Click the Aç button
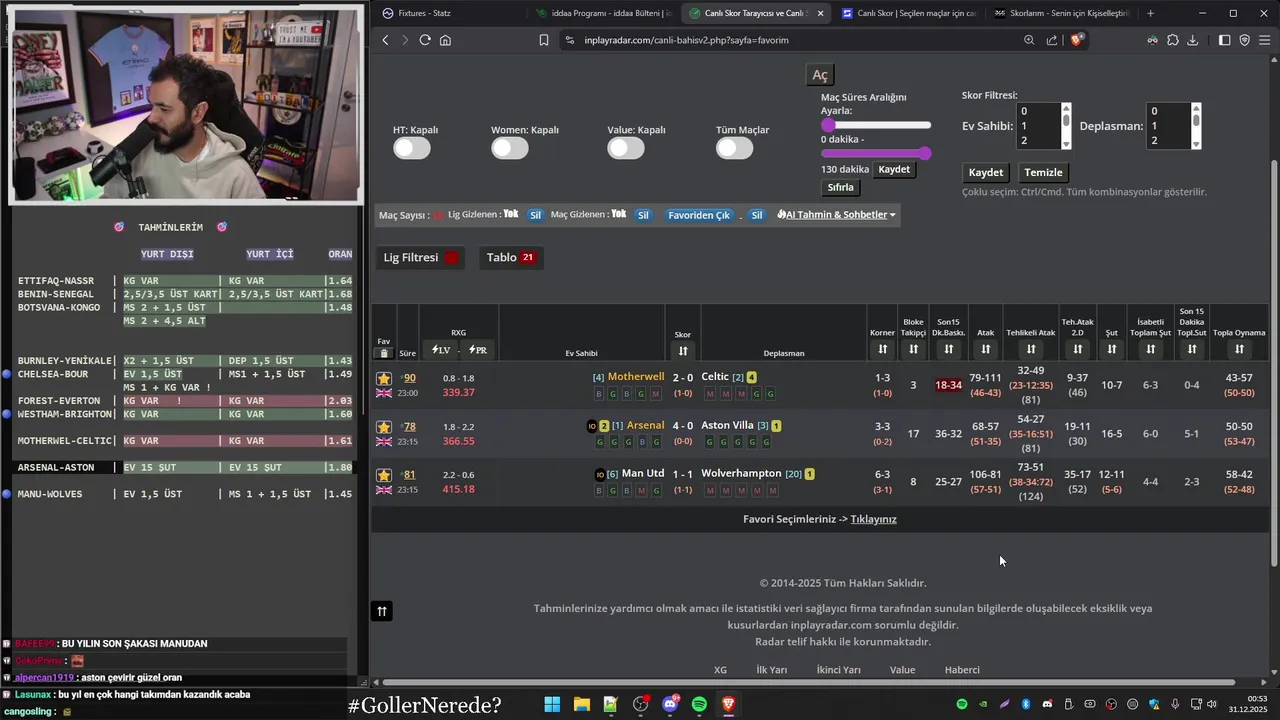 tap(820, 76)
